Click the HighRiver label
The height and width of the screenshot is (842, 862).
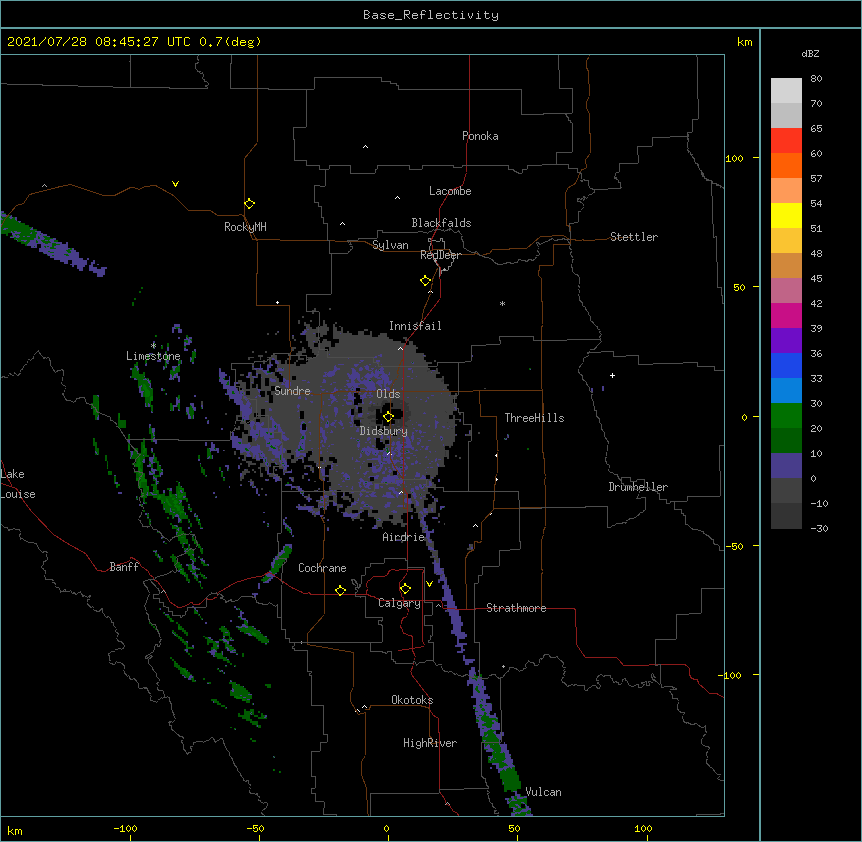430,743
